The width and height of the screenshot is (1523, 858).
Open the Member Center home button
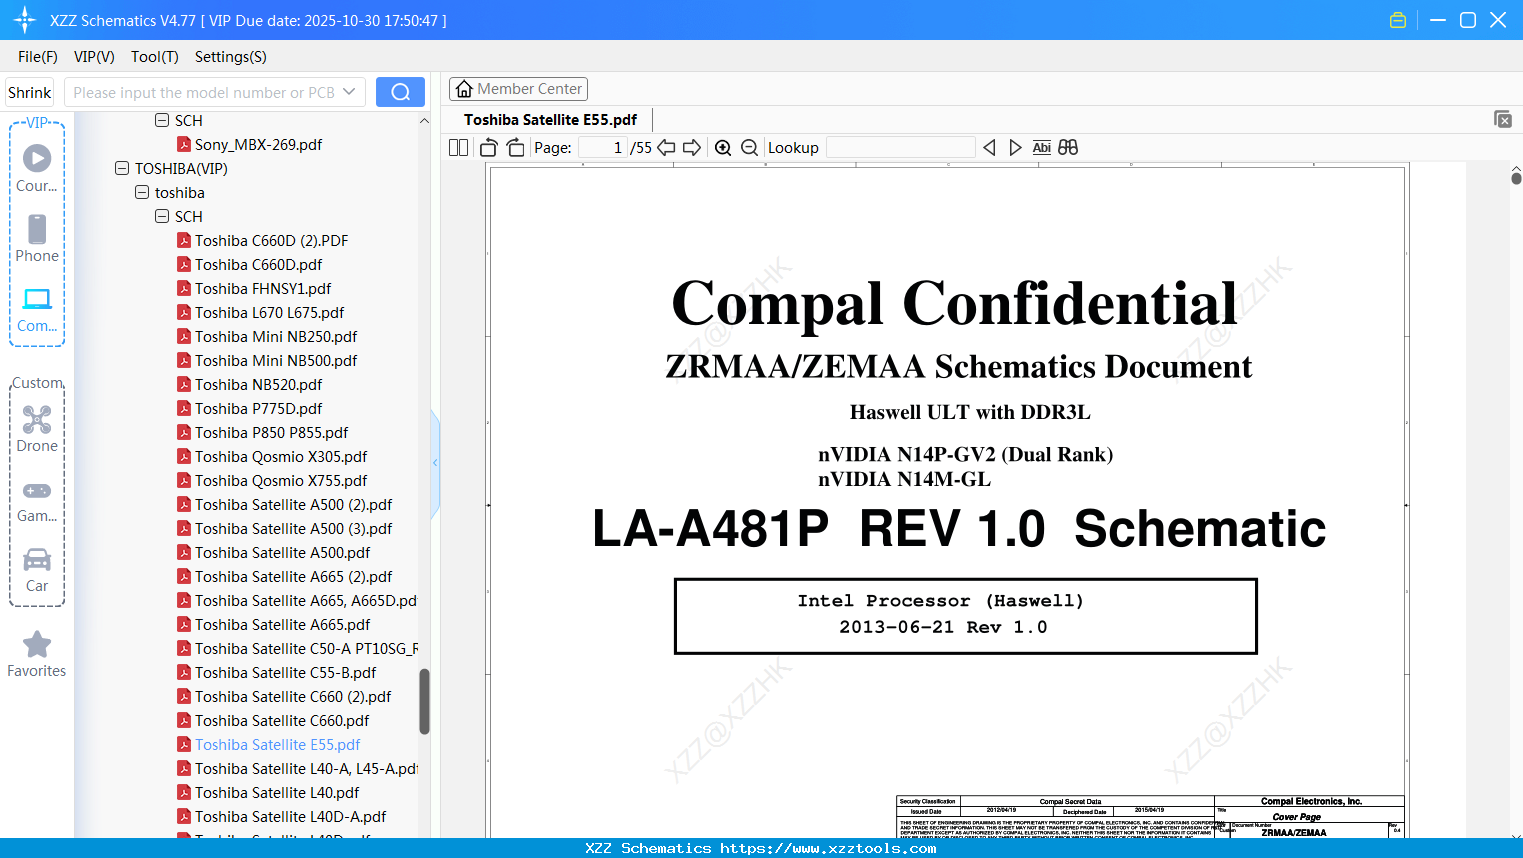[x=518, y=89]
